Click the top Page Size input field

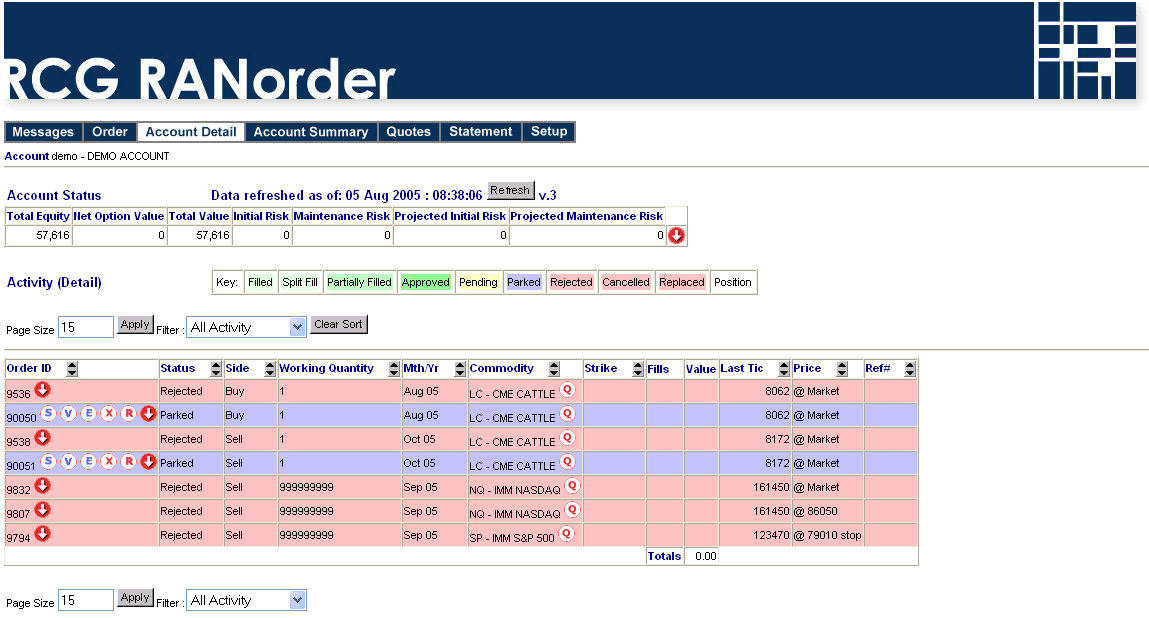click(85, 327)
